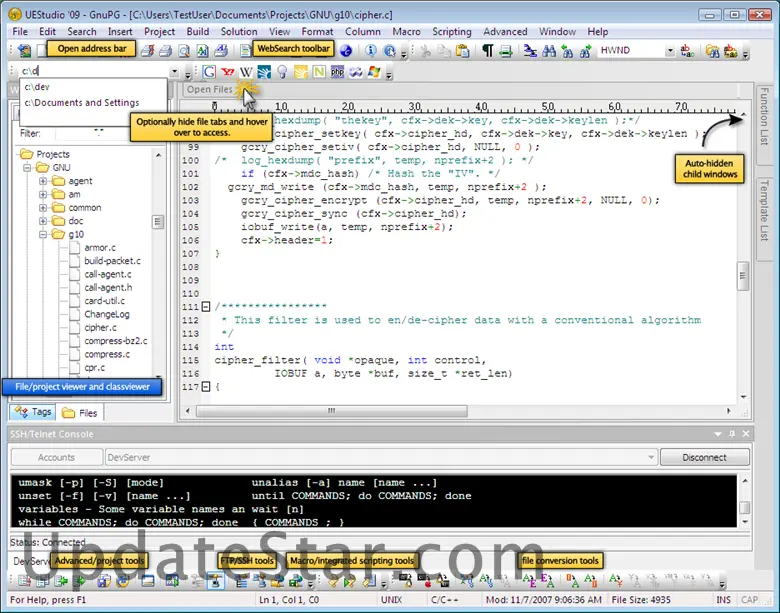Viewport: 780px width, 613px height.
Task: Click the blue globe browser icon
Action: tap(346, 50)
